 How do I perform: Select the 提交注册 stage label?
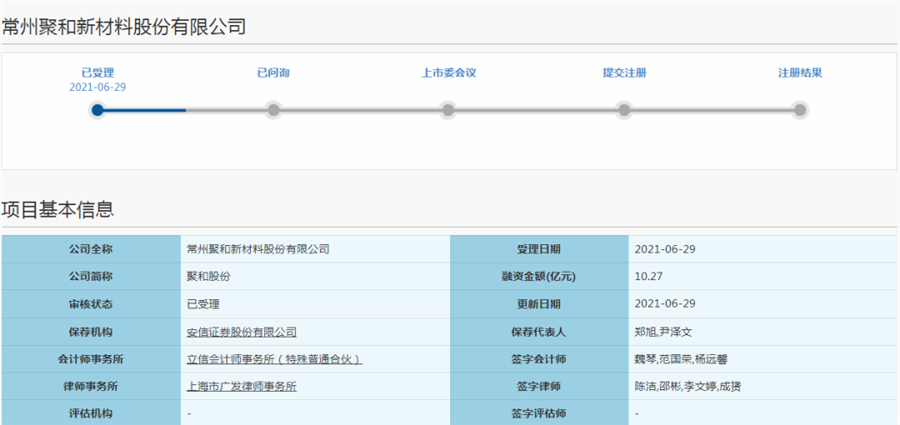tap(624, 73)
